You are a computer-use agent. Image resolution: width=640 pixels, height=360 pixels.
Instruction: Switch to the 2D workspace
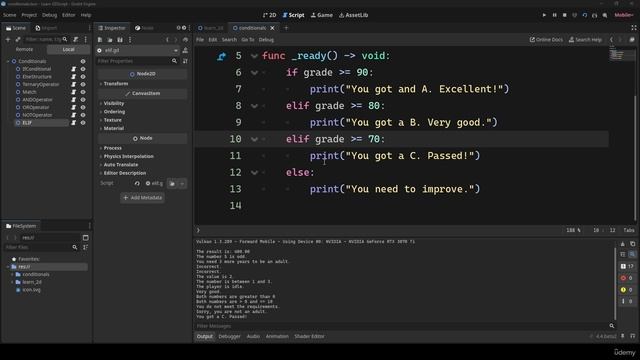269,15
